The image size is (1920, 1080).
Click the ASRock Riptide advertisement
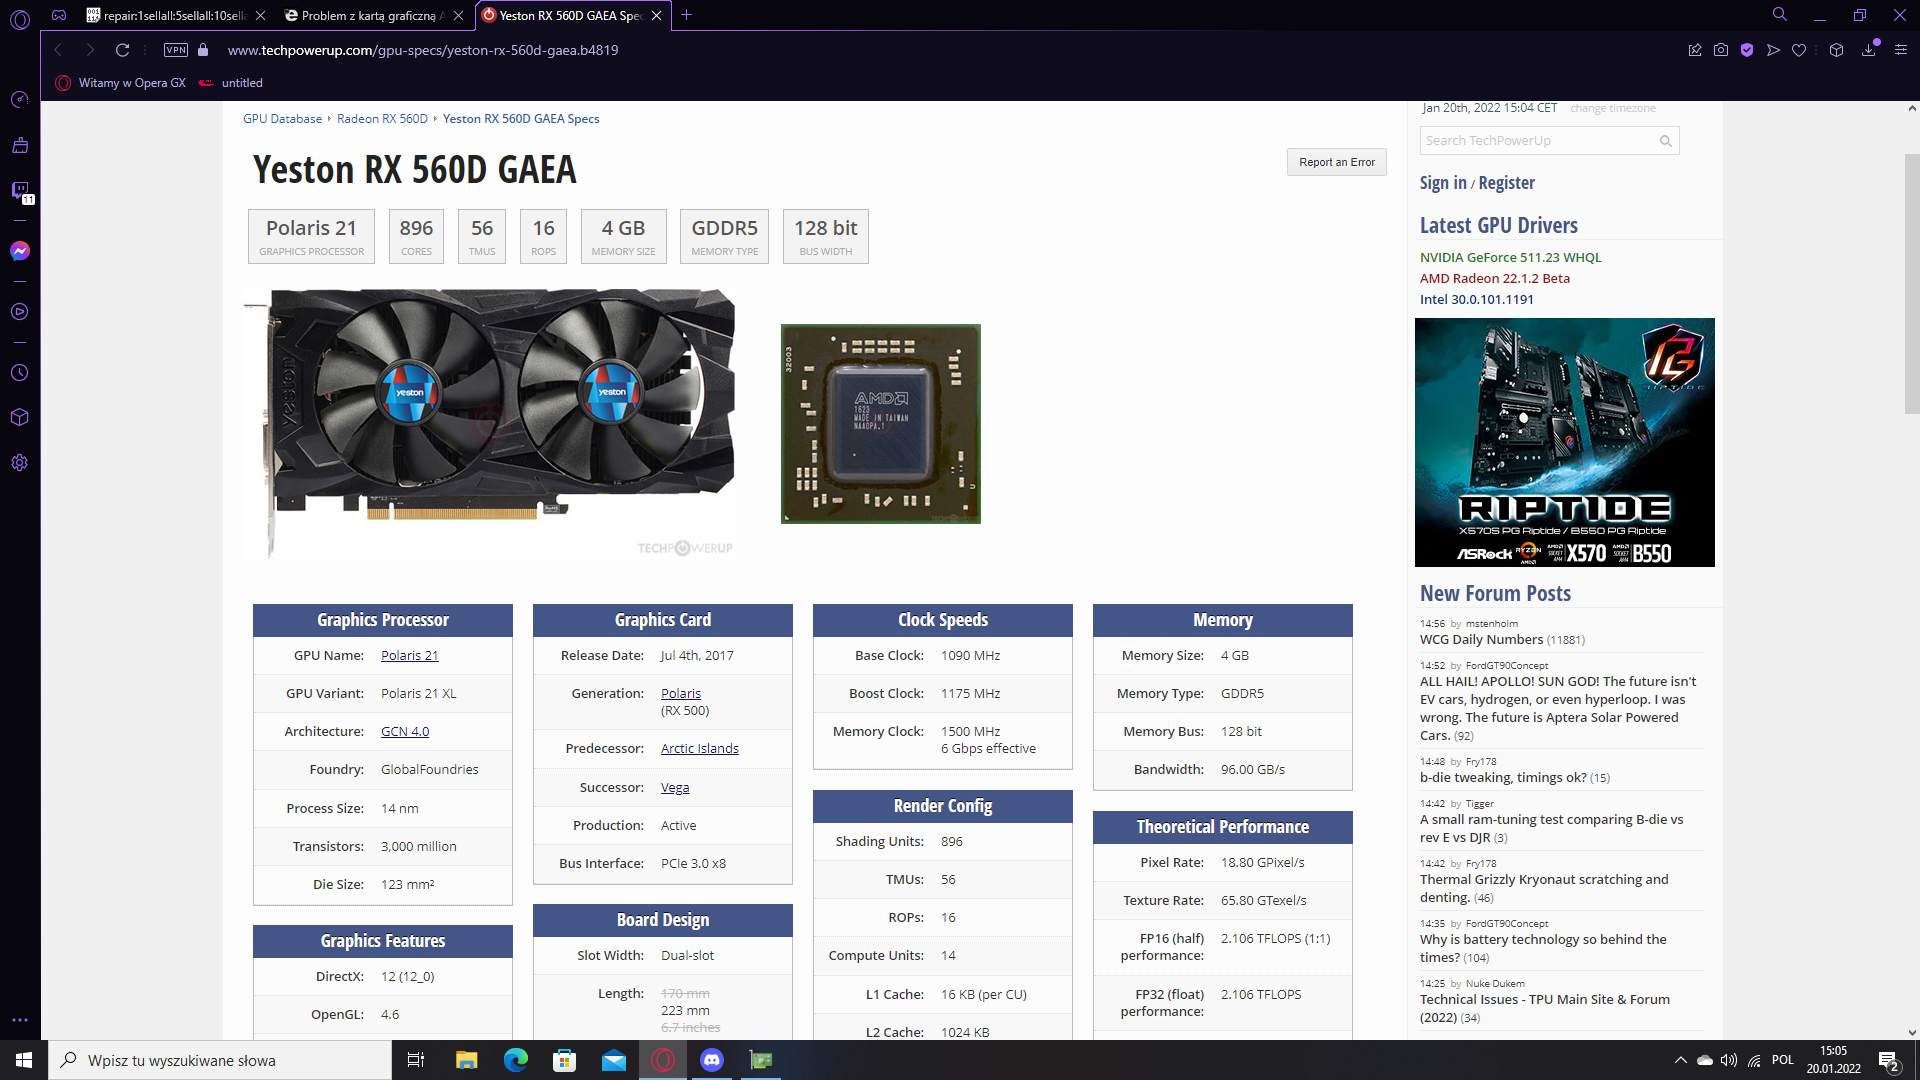(x=1564, y=442)
